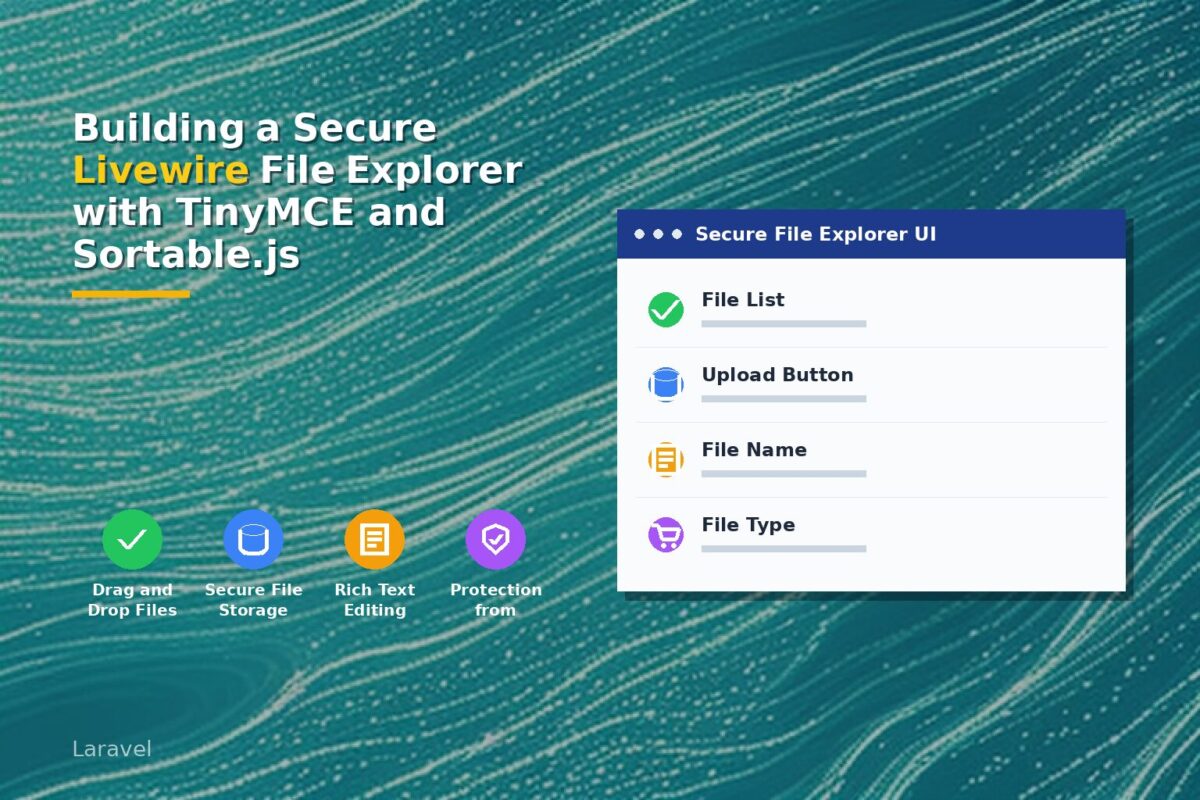Click the three window dots in title bar

(x=658, y=234)
